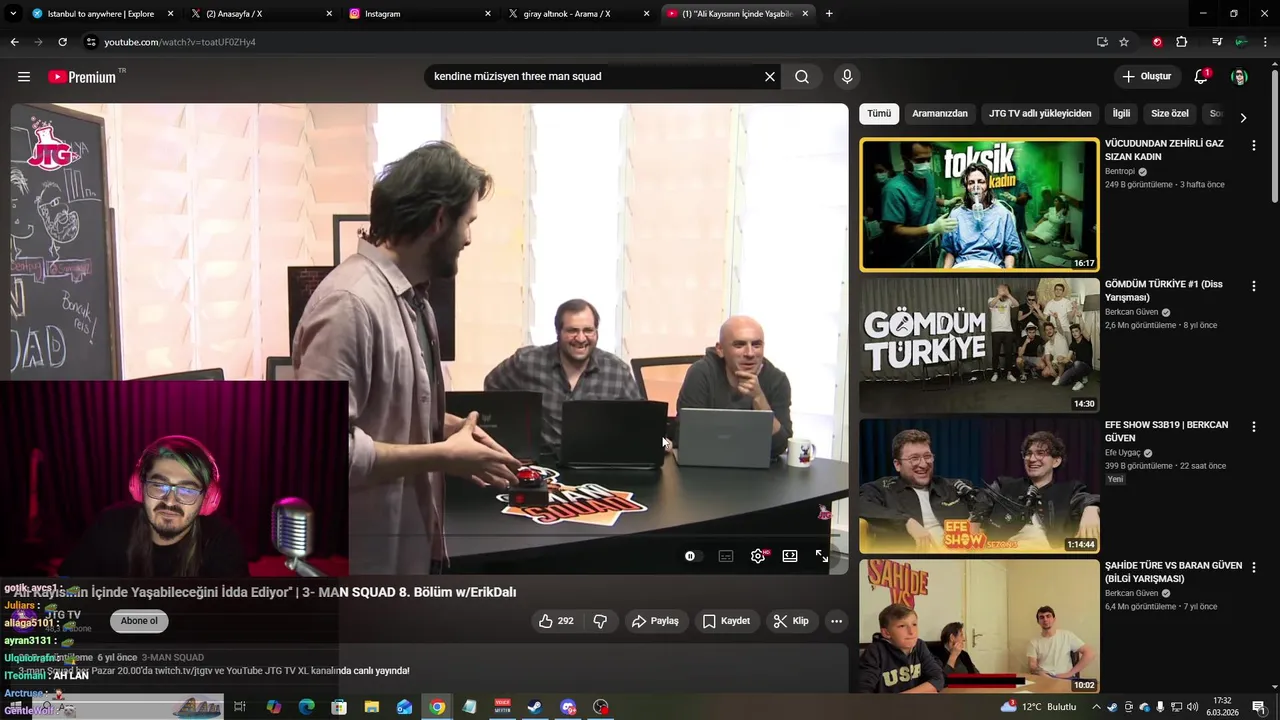Switch to Instagram browser tab

(x=420, y=14)
